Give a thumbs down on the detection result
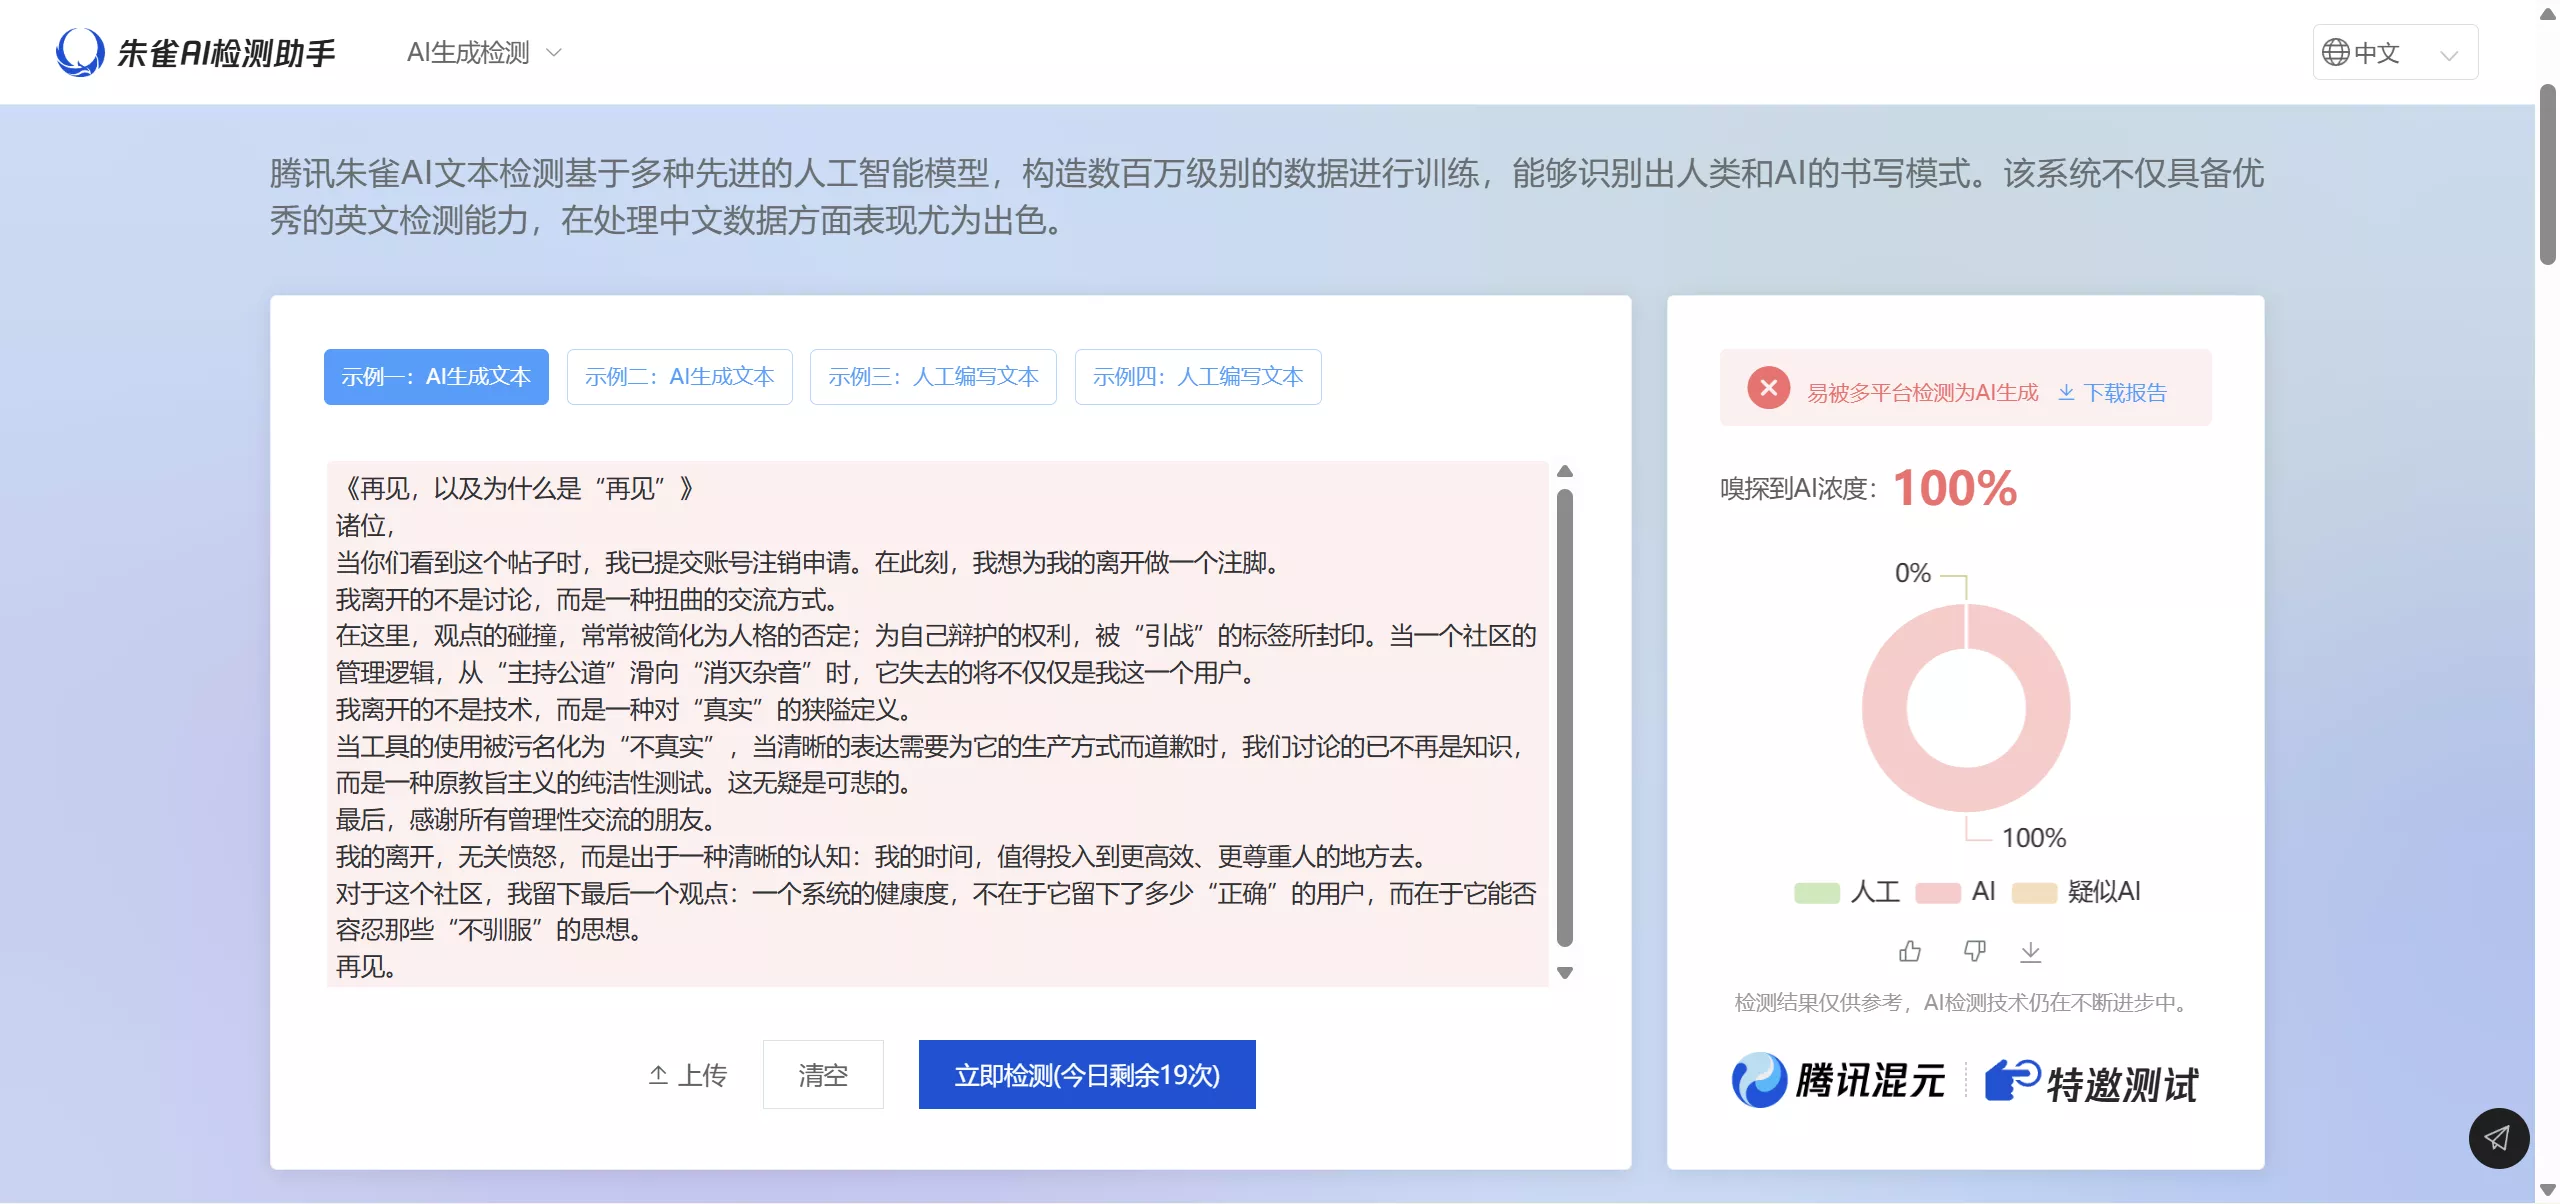 [1975, 951]
